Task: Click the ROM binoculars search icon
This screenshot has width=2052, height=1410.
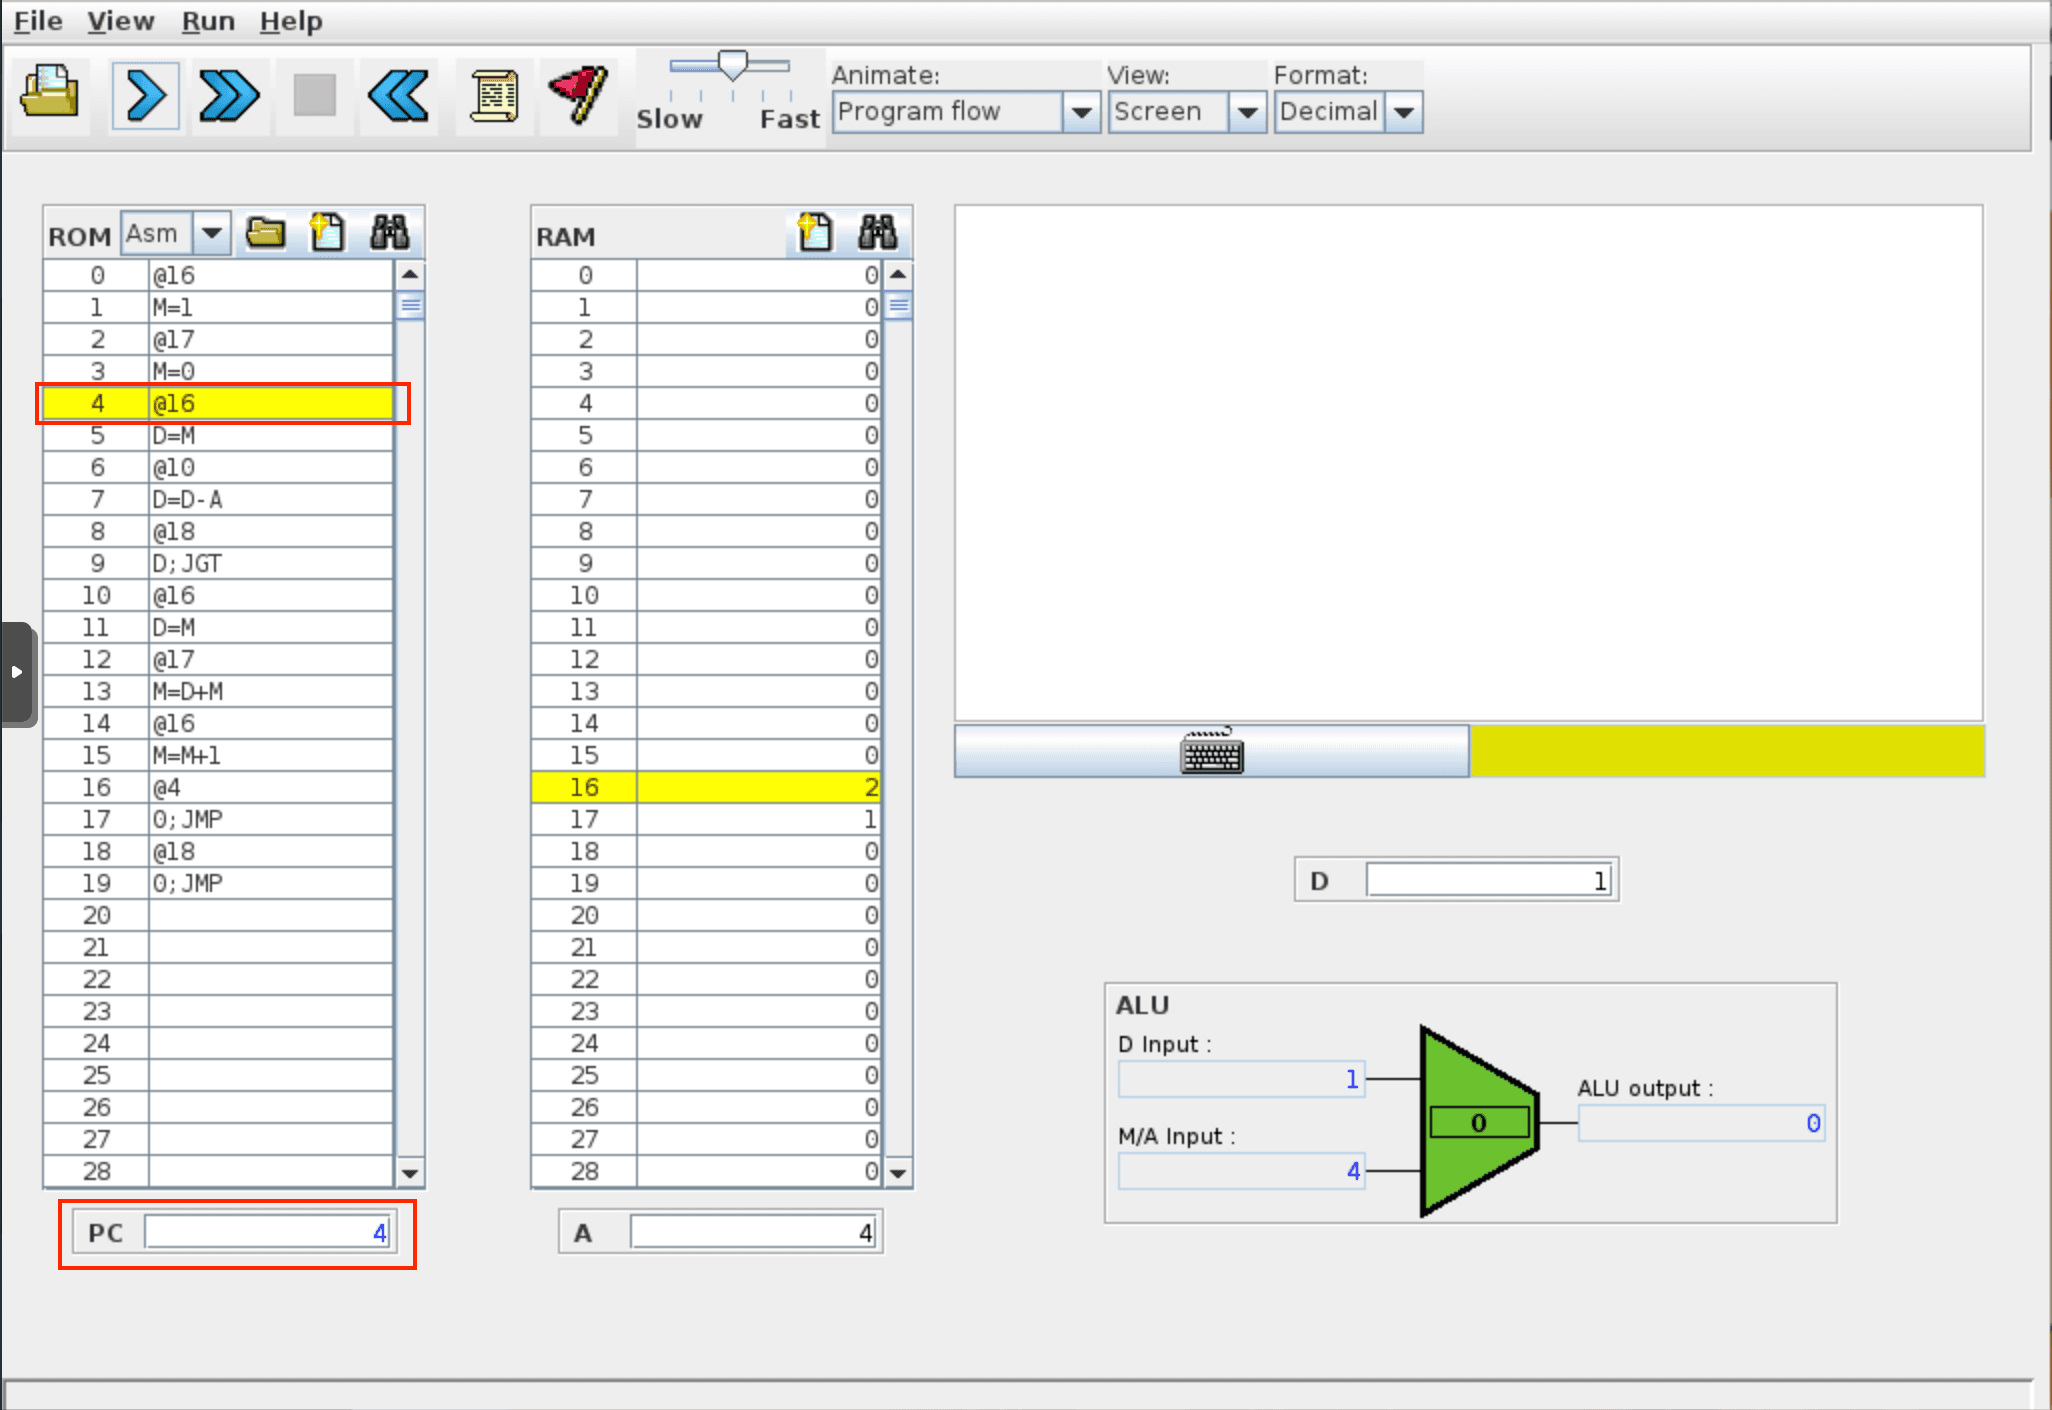Action: [x=389, y=233]
